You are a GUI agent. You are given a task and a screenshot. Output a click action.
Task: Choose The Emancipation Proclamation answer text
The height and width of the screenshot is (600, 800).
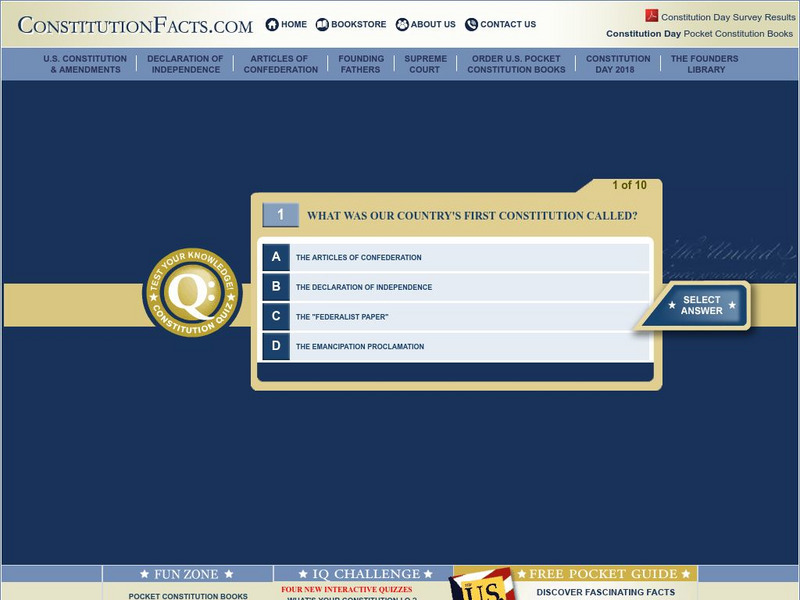coord(360,346)
